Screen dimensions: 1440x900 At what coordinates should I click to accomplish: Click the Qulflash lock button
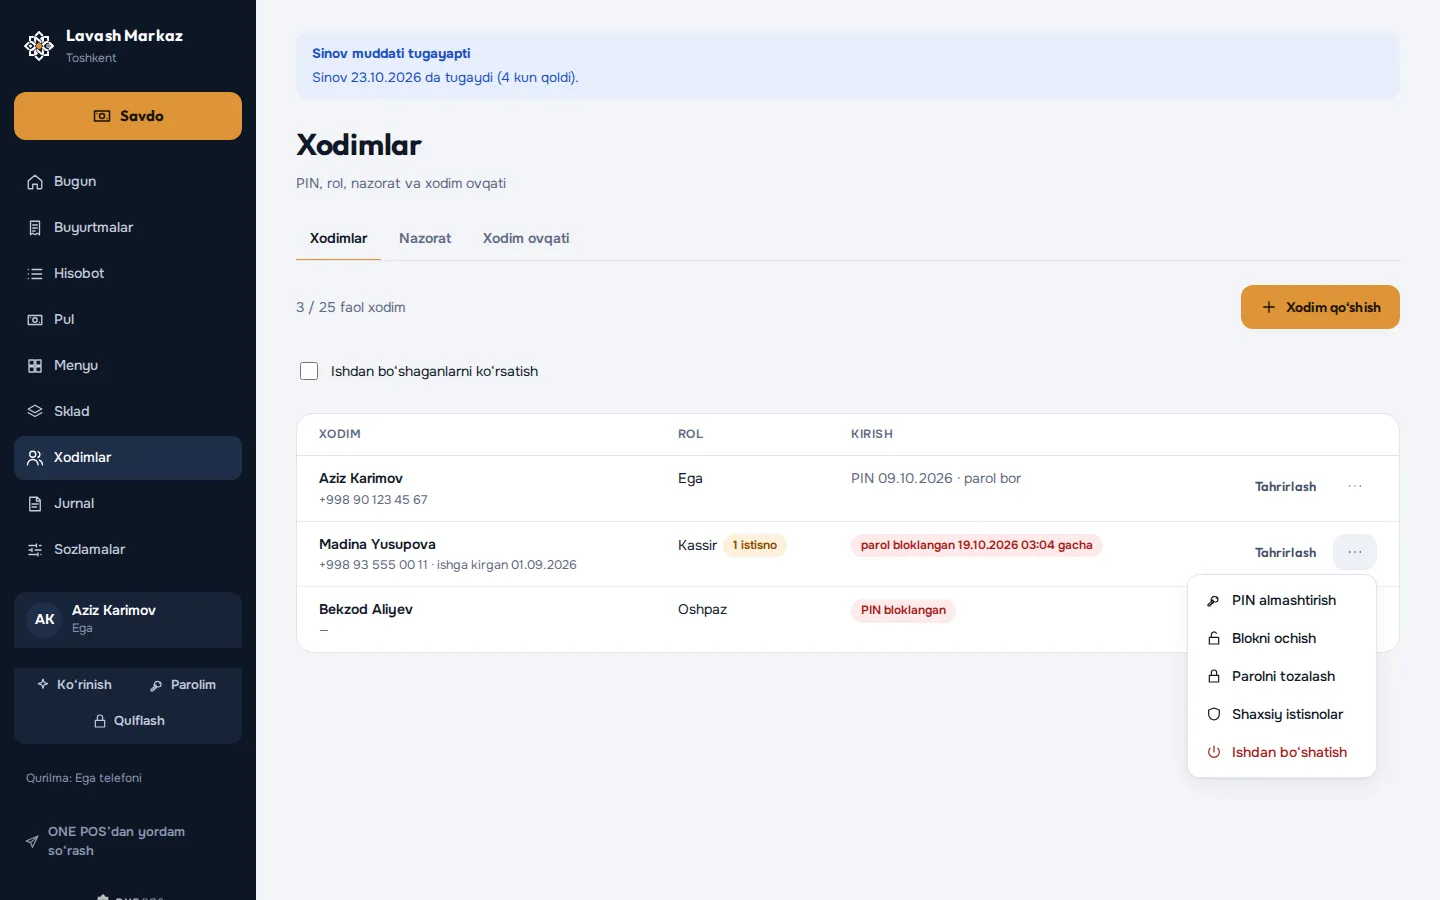point(128,721)
